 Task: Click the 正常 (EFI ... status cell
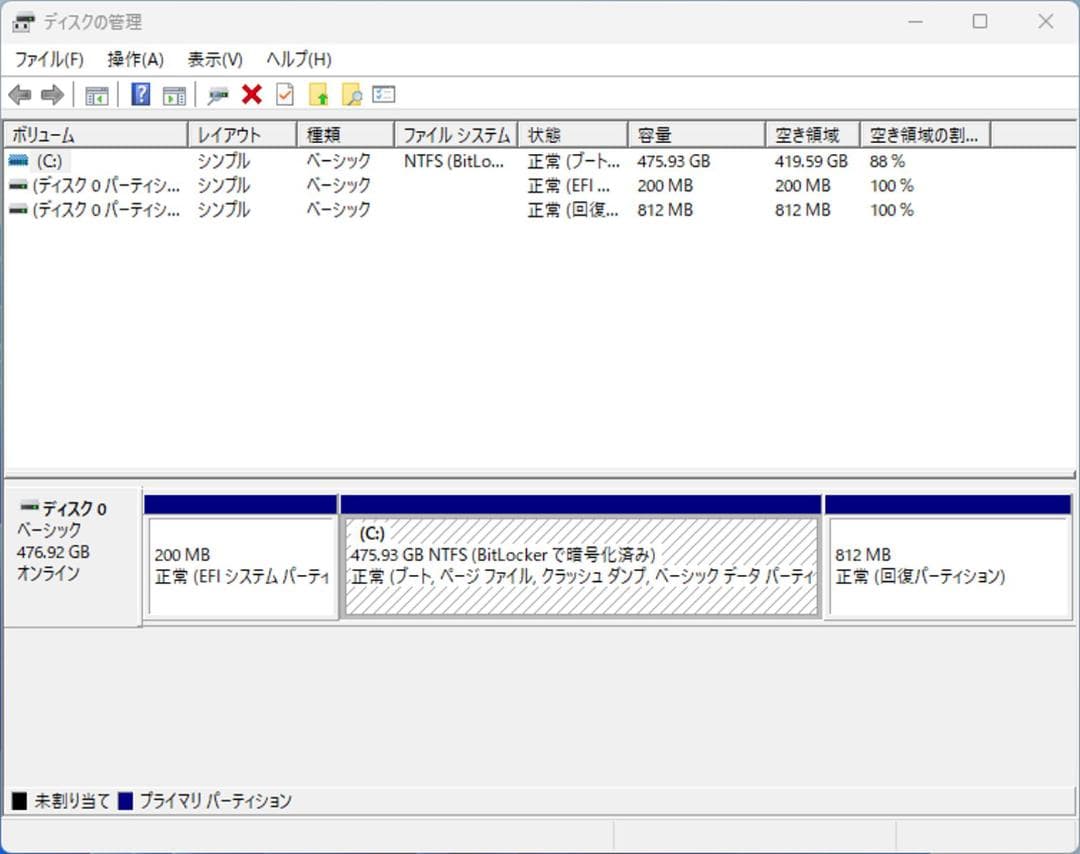click(569, 186)
